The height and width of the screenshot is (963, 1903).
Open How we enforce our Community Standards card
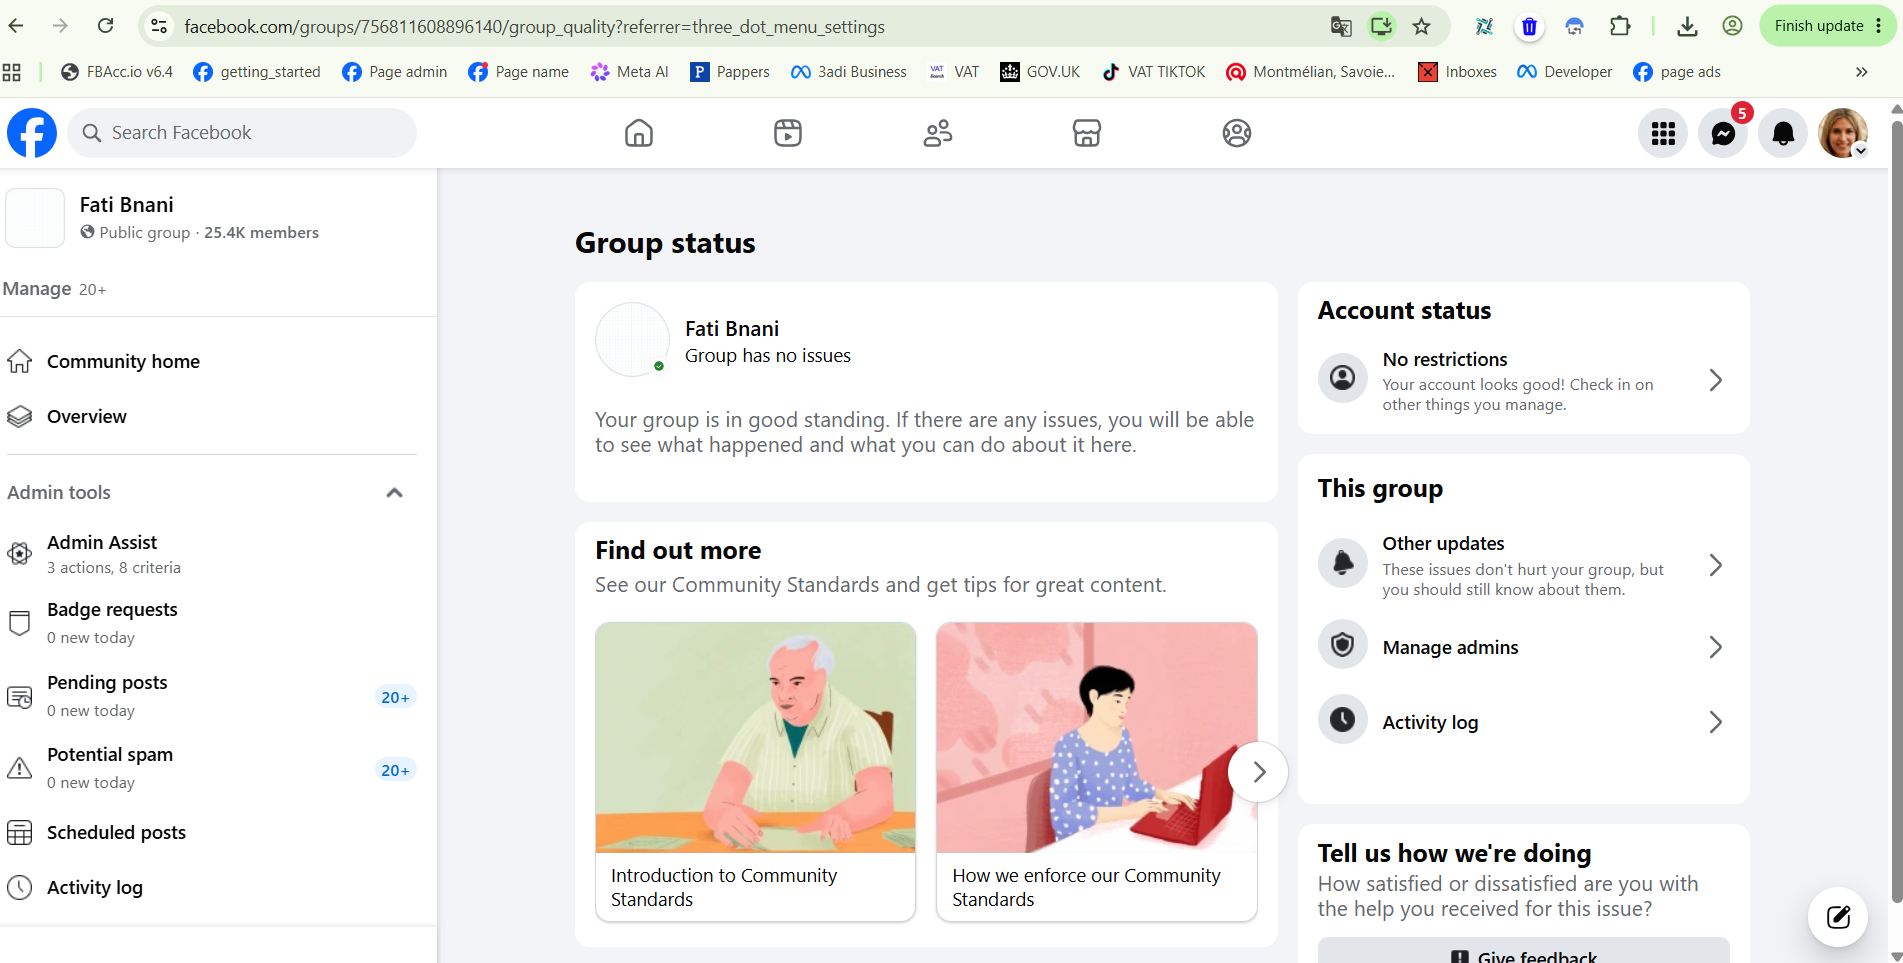(x=1096, y=771)
